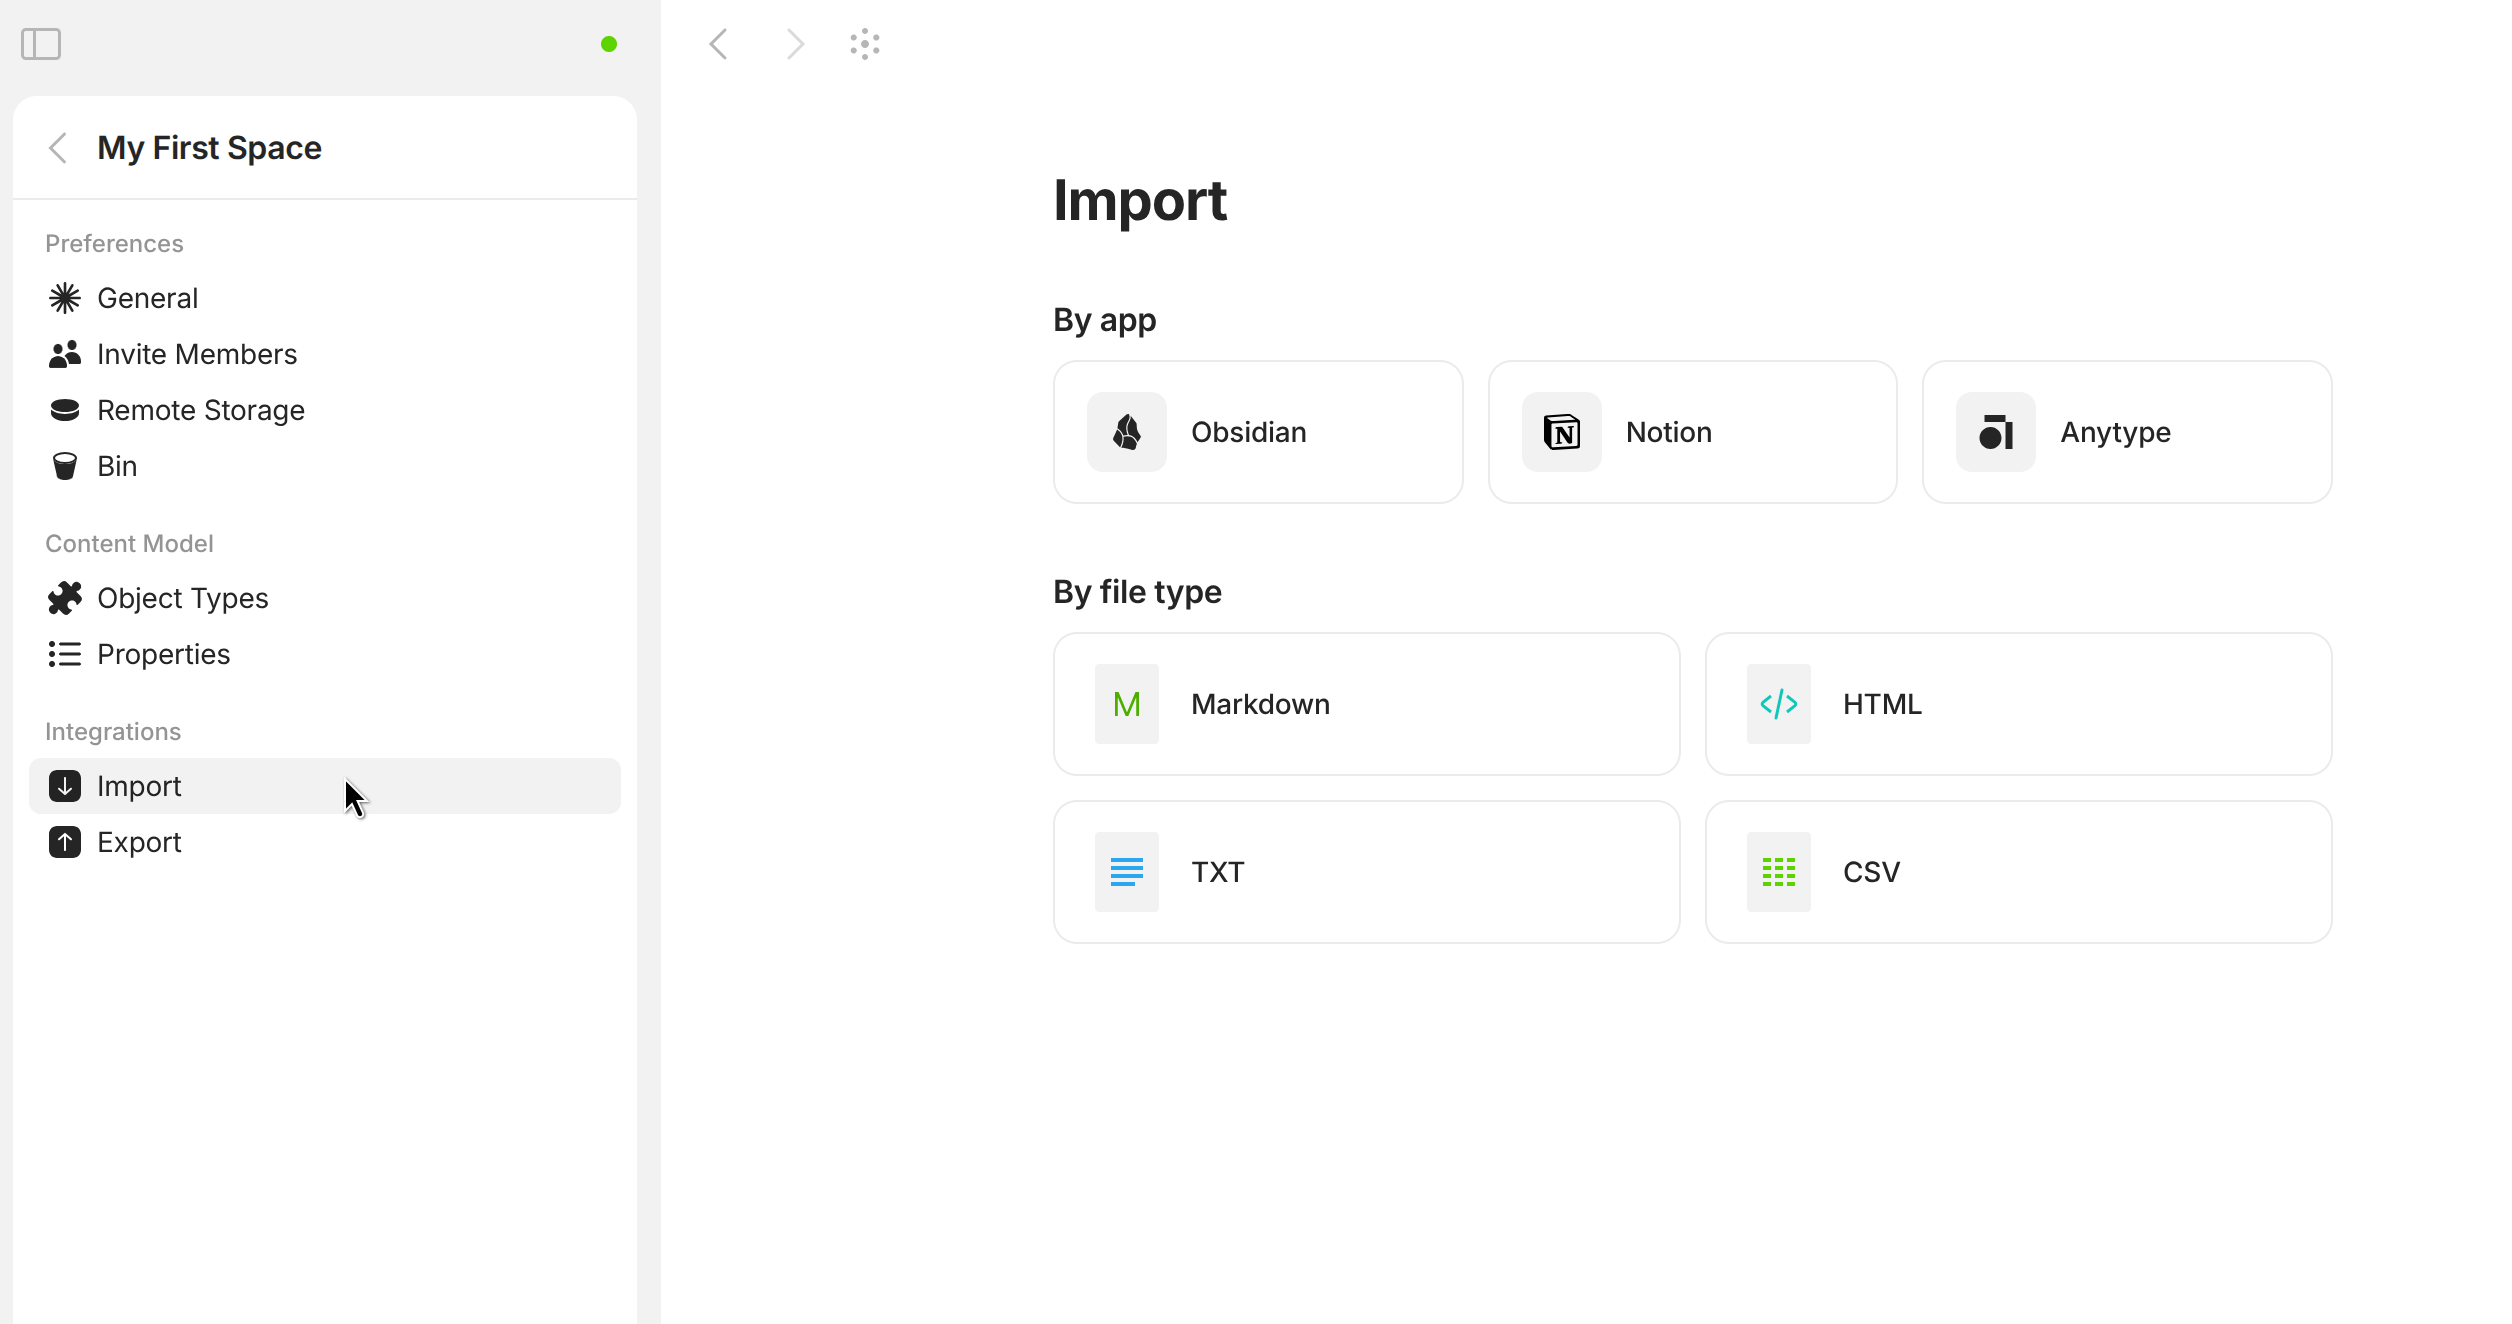This screenshot has width=2512, height=1324.
Task: Open the Bin section
Action: point(116,466)
